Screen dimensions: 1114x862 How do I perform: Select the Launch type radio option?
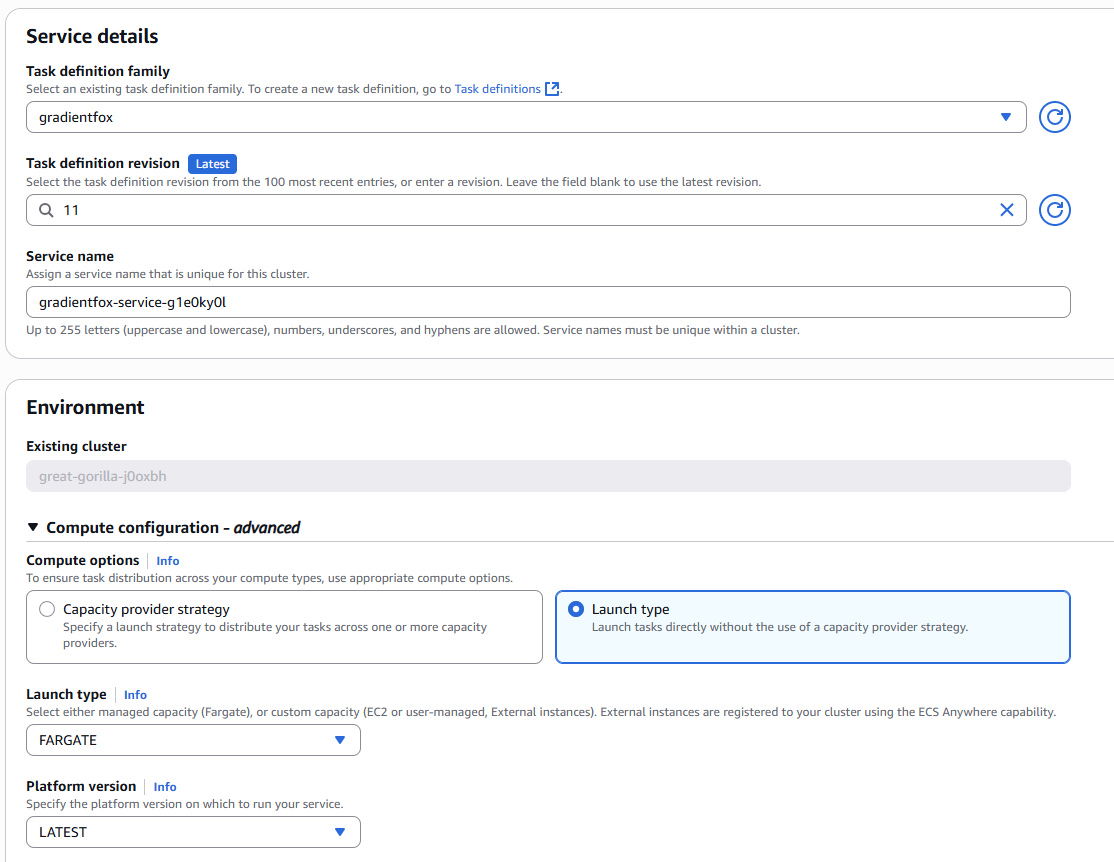click(x=576, y=609)
